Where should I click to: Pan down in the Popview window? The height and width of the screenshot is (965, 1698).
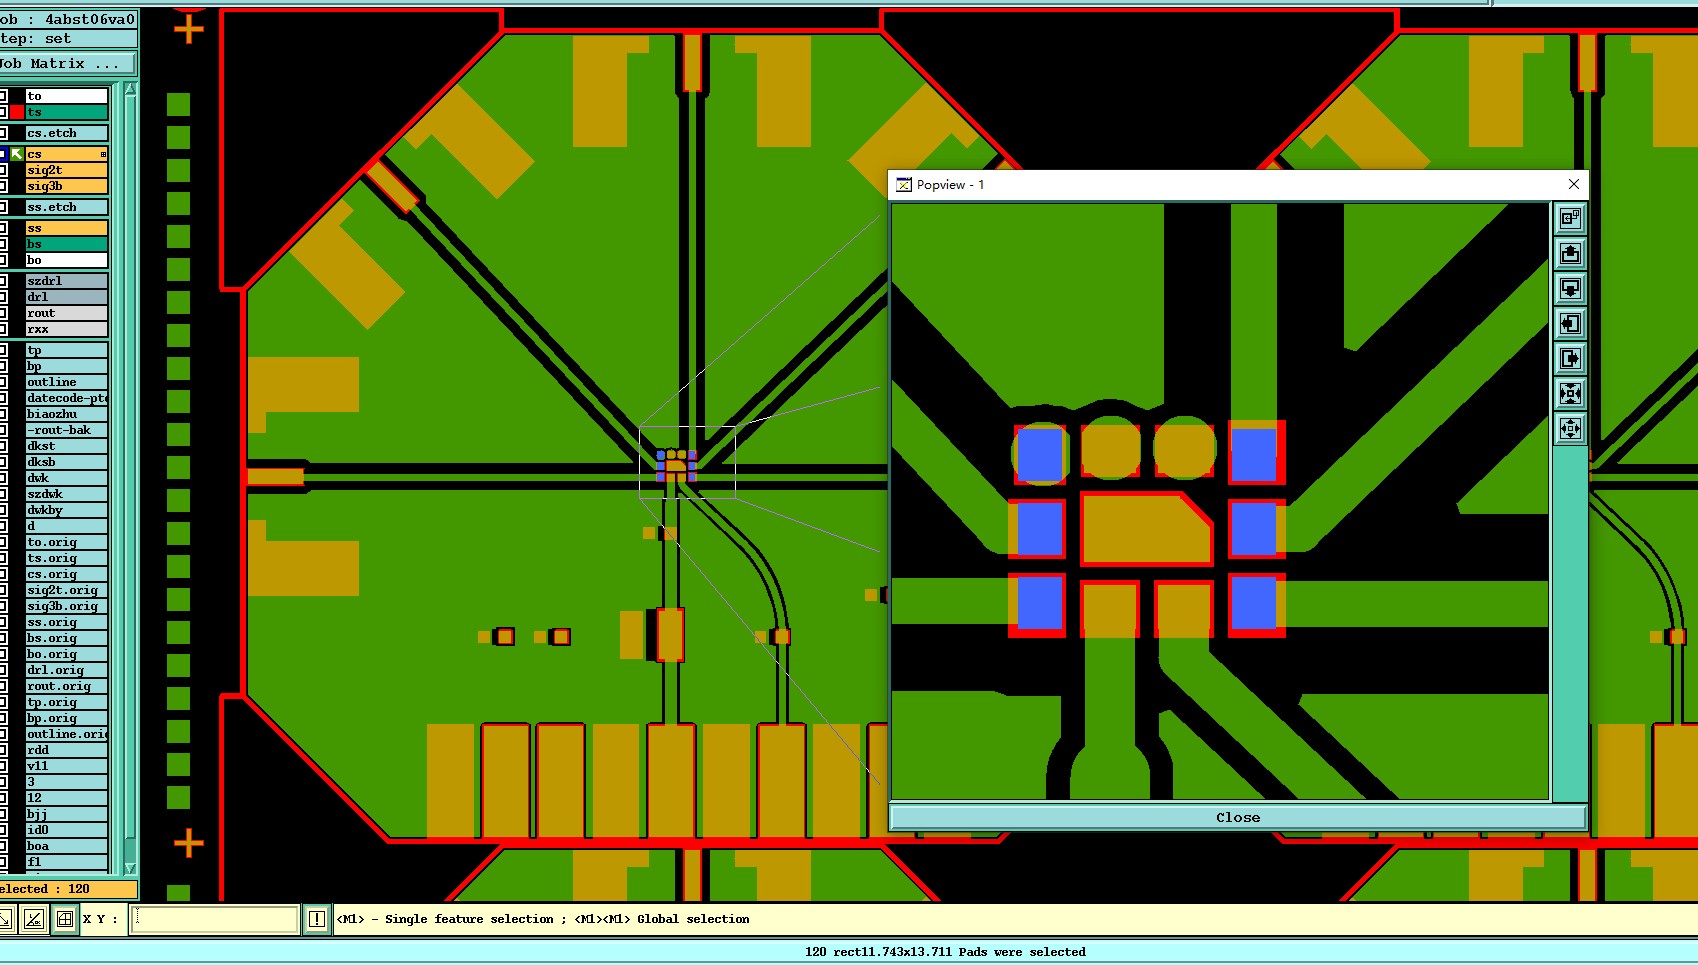(x=1570, y=289)
